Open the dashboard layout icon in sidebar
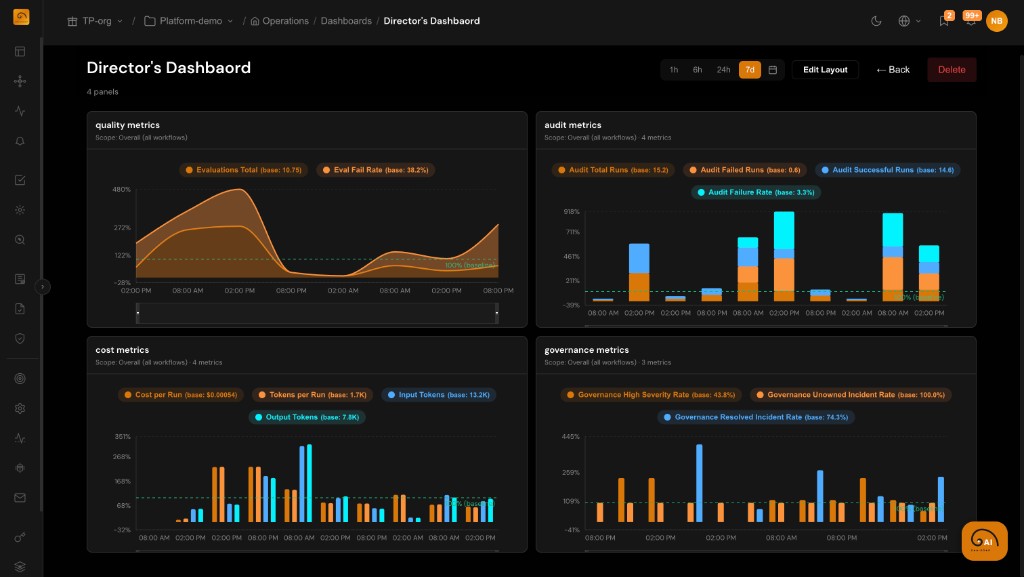This screenshot has width=1024, height=577. coord(20,52)
